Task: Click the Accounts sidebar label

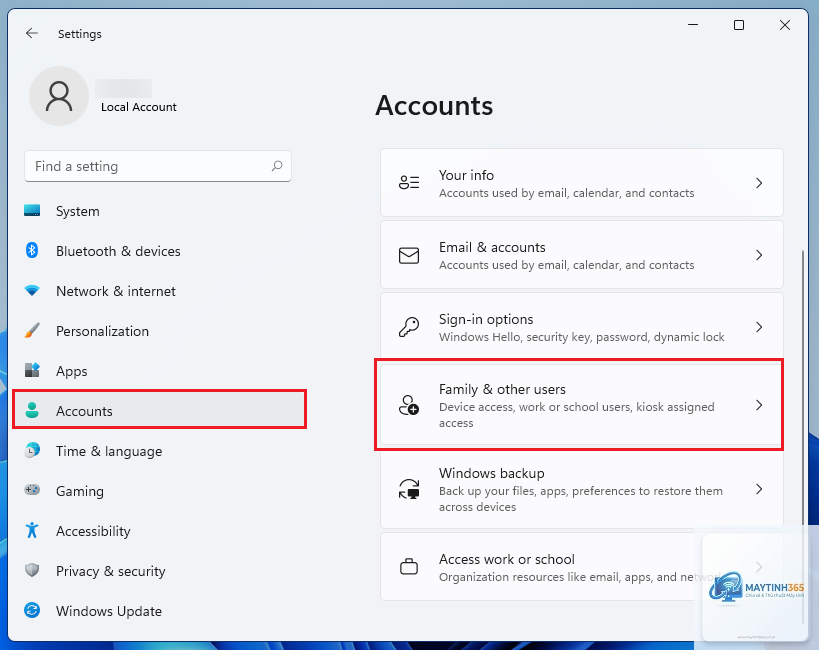Action: (84, 411)
